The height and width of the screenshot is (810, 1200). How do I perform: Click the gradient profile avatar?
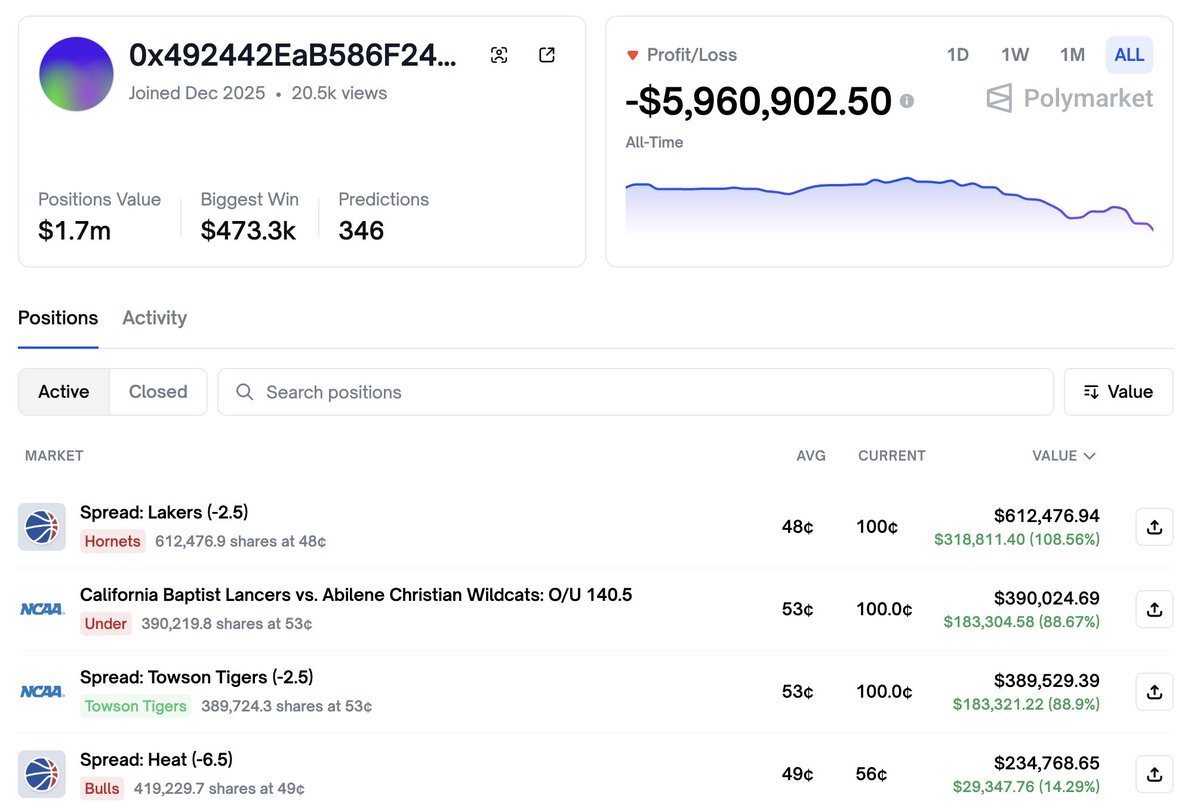pyautogui.click(x=76, y=74)
